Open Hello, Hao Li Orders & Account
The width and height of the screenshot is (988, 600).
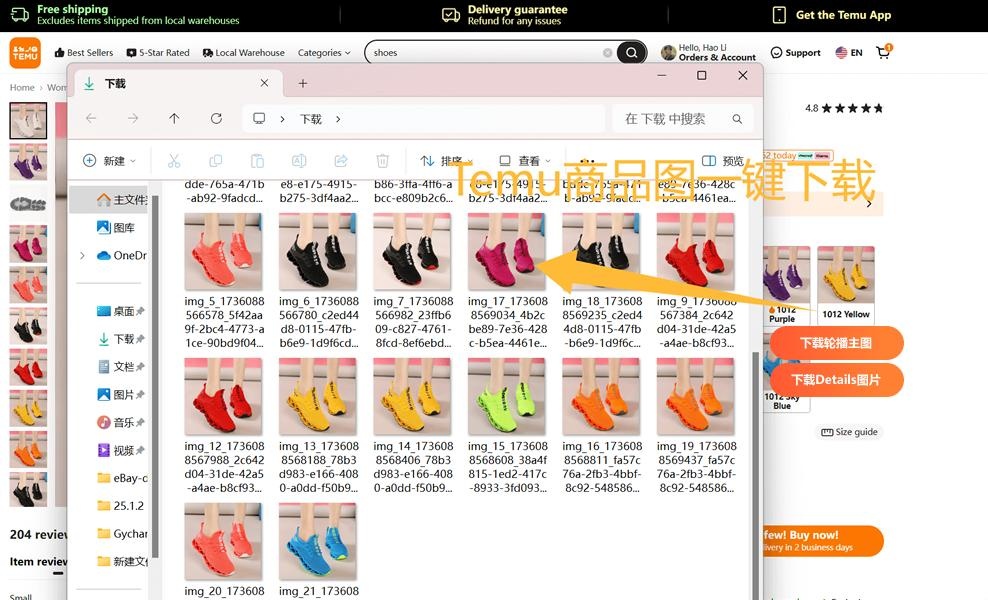pos(708,52)
